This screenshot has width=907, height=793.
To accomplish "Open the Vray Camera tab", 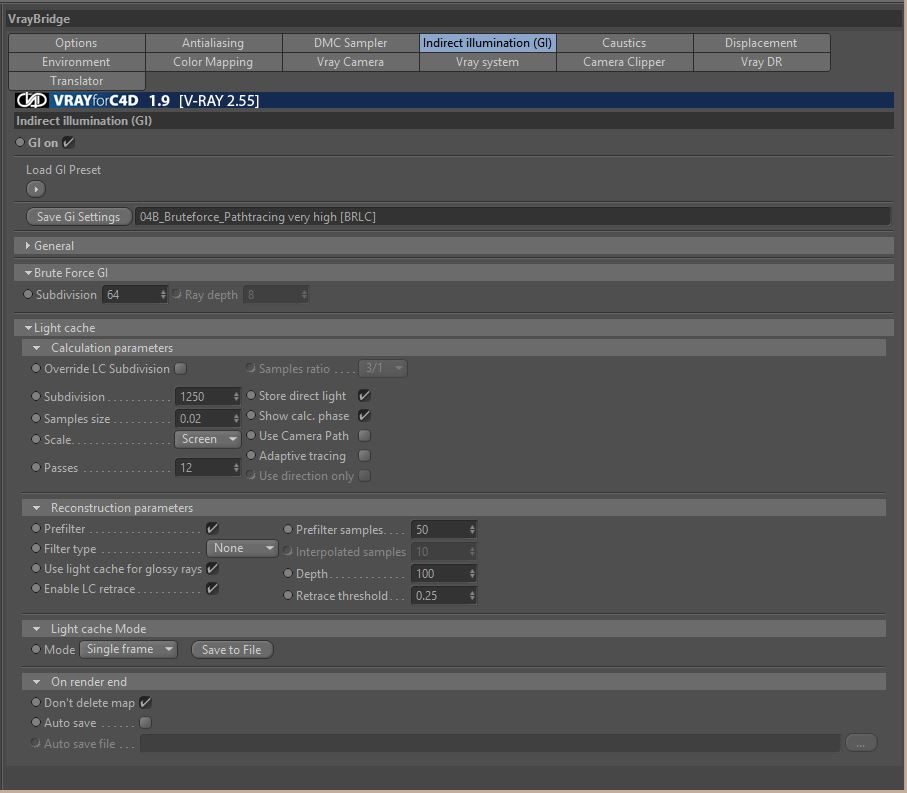I will click(351, 62).
